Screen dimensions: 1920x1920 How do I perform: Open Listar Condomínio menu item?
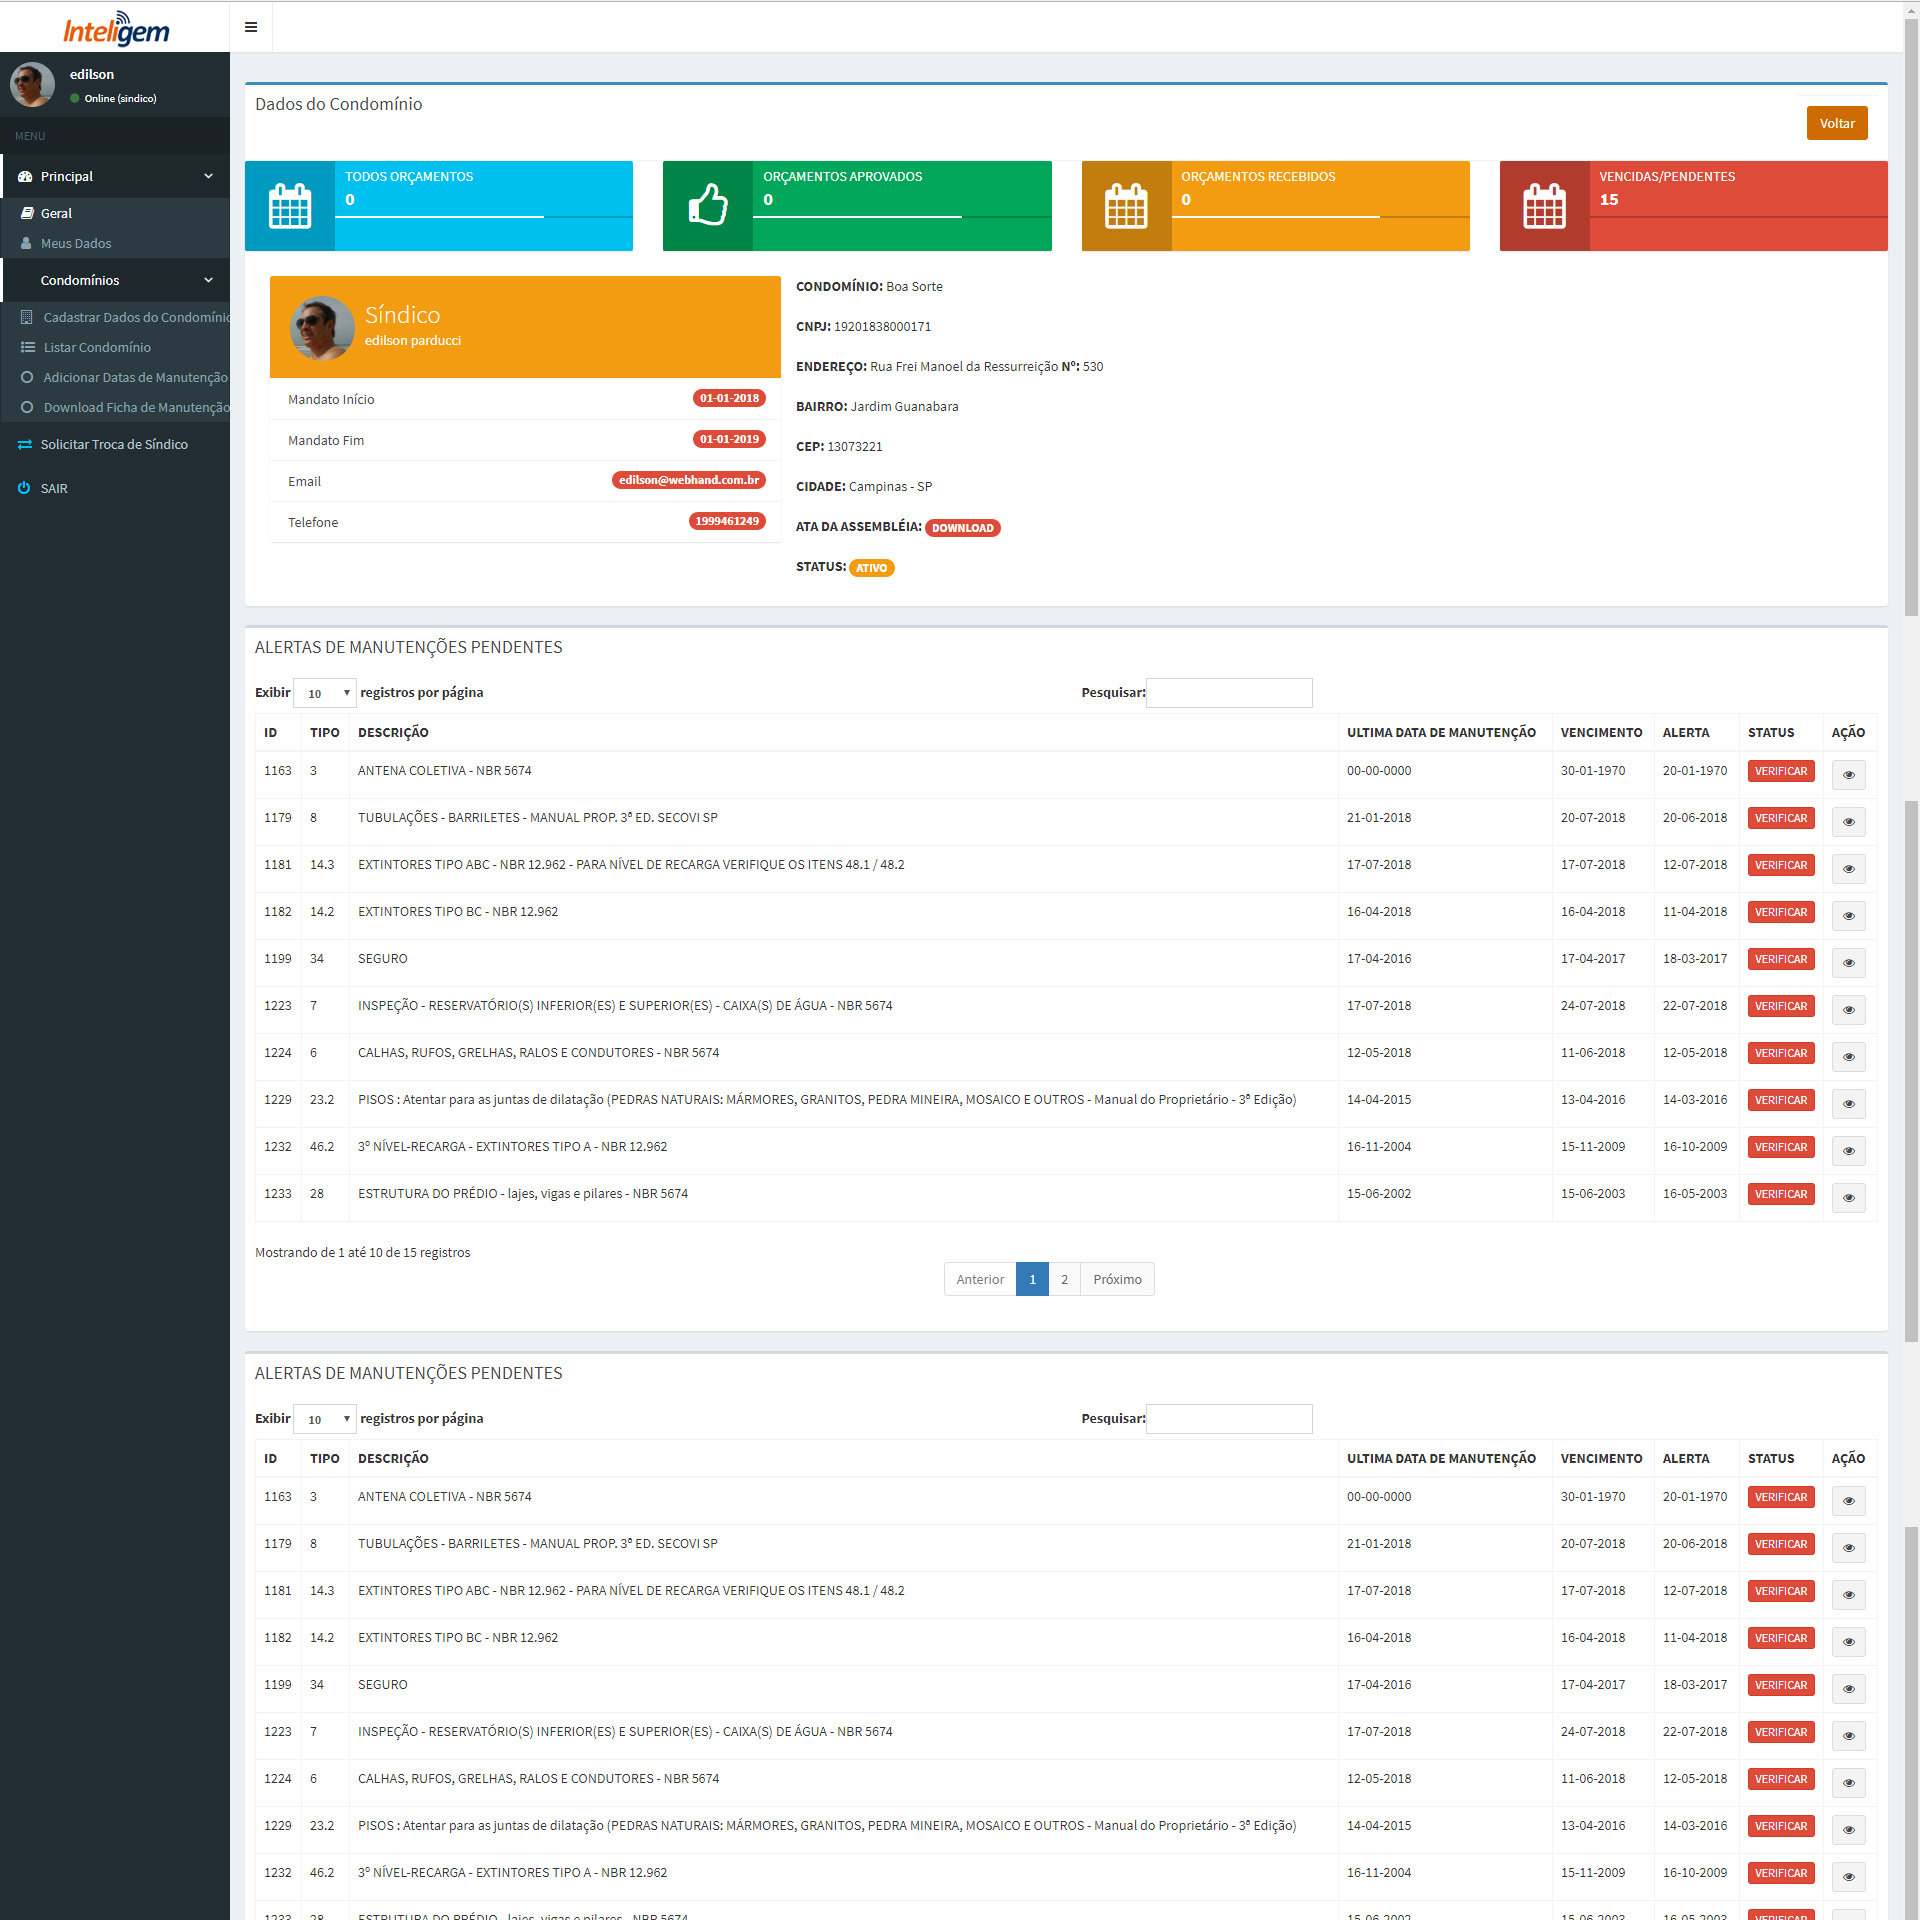pyautogui.click(x=97, y=347)
